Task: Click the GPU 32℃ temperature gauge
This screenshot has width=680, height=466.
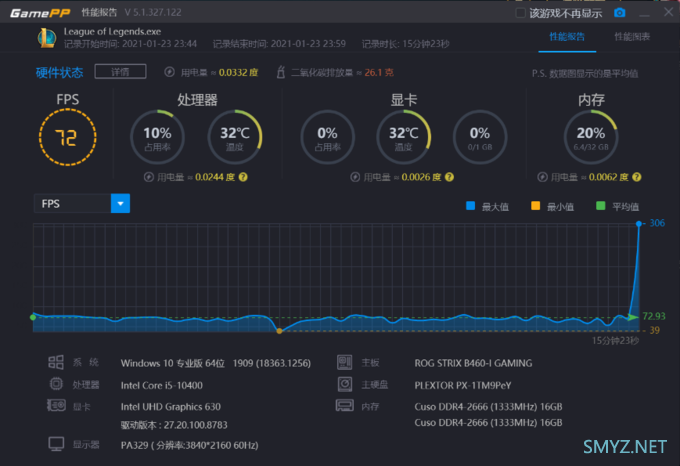Action: tap(403, 137)
